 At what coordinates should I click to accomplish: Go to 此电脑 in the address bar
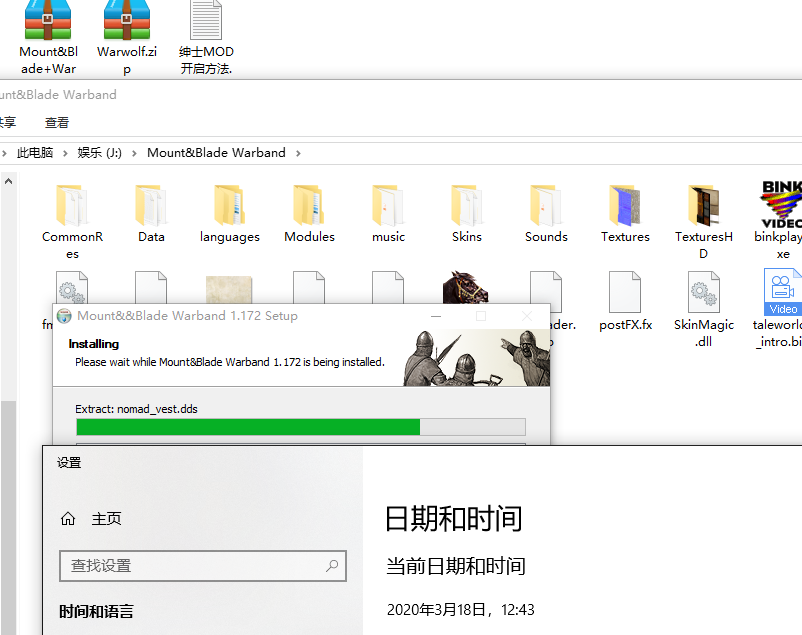click(x=35, y=152)
